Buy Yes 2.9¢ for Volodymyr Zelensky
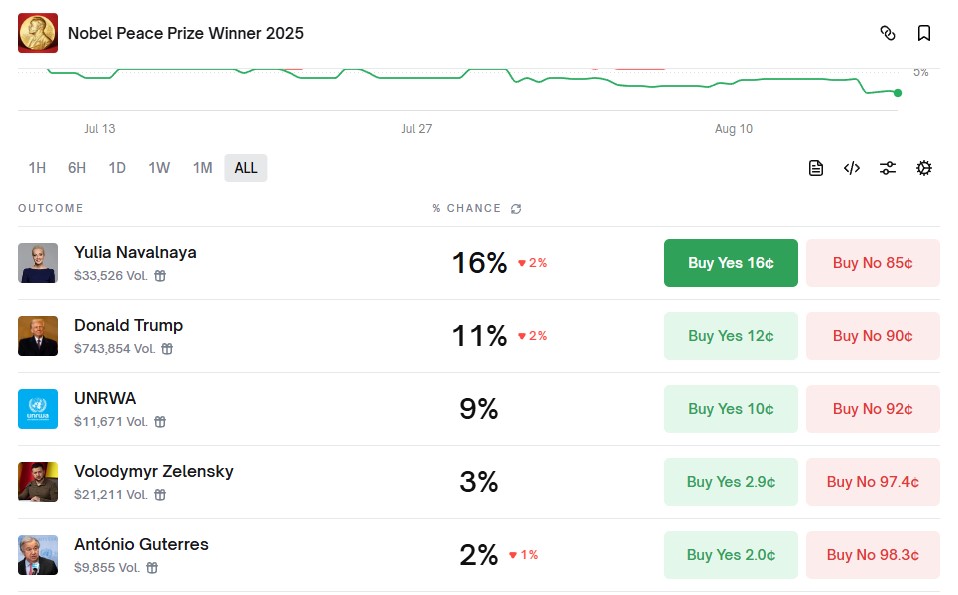This screenshot has height=595, width=958. [x=731, y=482]
